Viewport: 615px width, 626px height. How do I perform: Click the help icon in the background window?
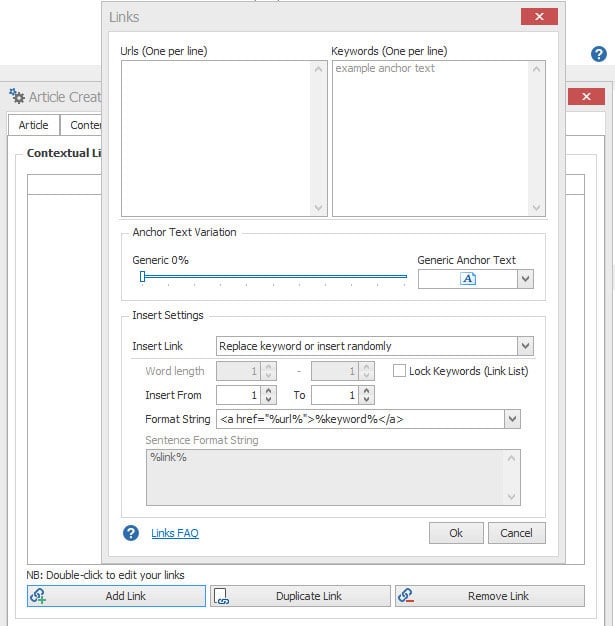(x=599, y=54)
